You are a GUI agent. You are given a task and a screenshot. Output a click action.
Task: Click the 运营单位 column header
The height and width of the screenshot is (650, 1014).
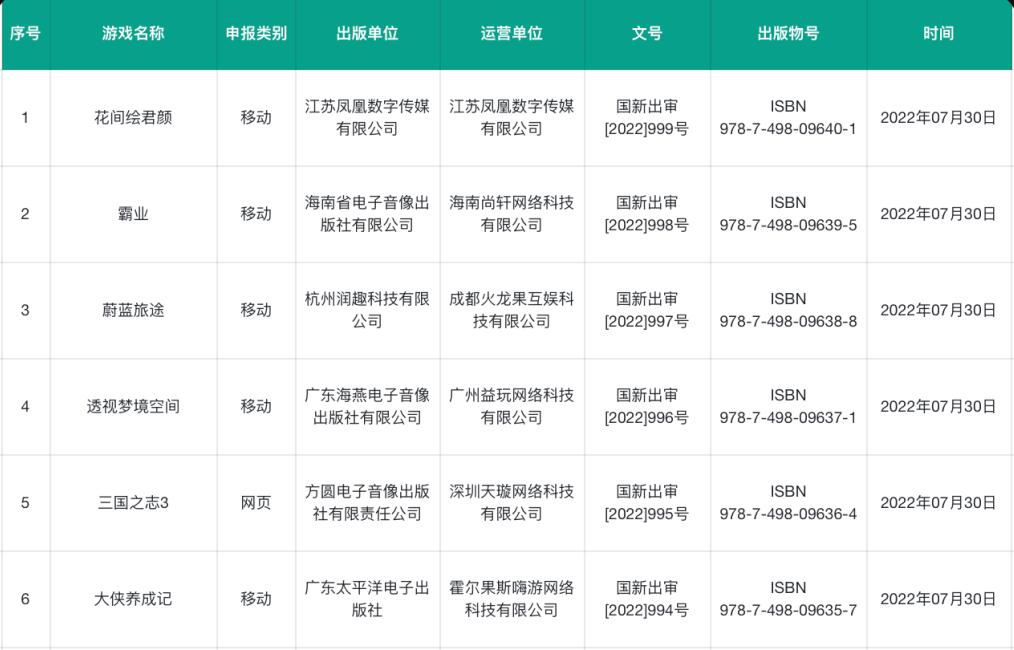click(512, 33)
